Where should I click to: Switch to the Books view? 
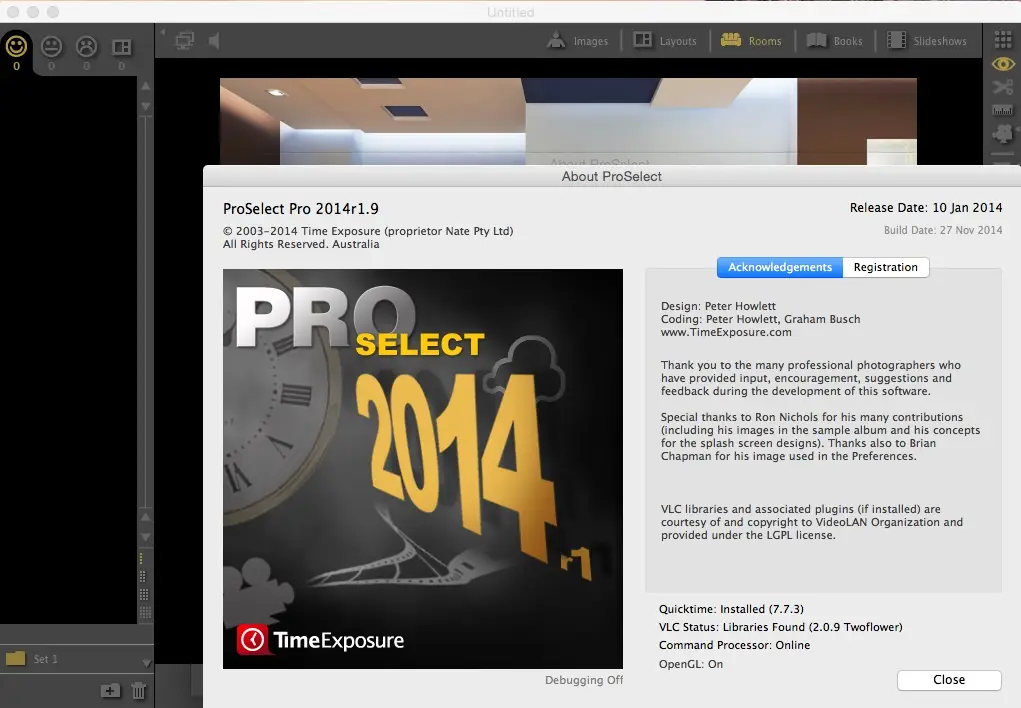(834, 41)
